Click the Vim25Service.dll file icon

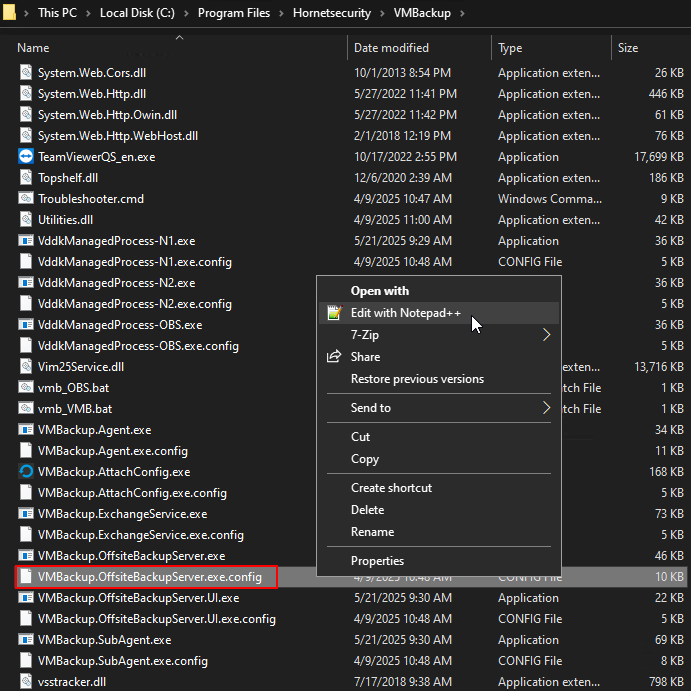[x=26, y=367]
